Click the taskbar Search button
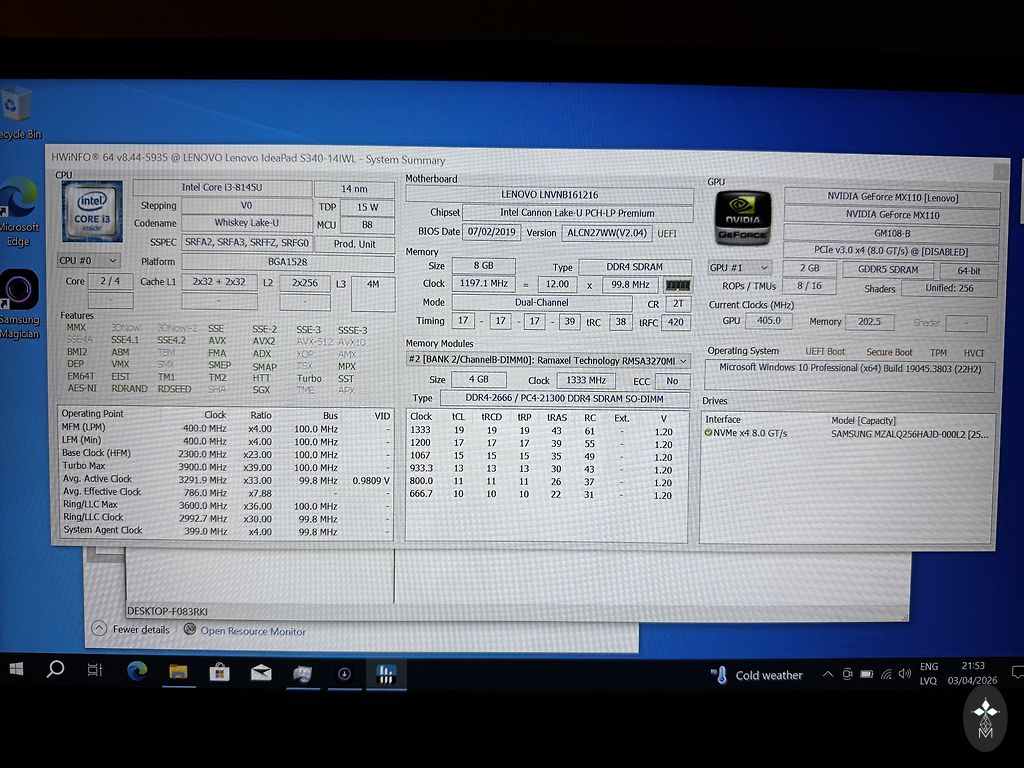This screenshot has width=1024, height=768. (x=55, y=670)
